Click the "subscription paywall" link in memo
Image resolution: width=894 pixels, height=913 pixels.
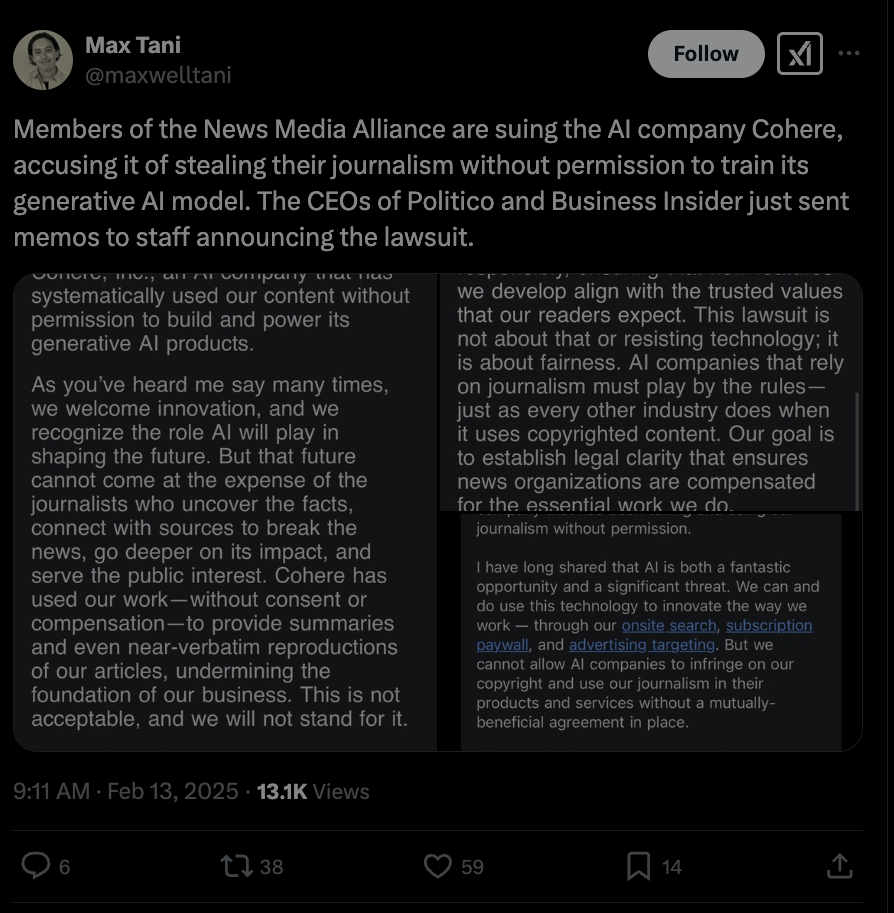768,626
